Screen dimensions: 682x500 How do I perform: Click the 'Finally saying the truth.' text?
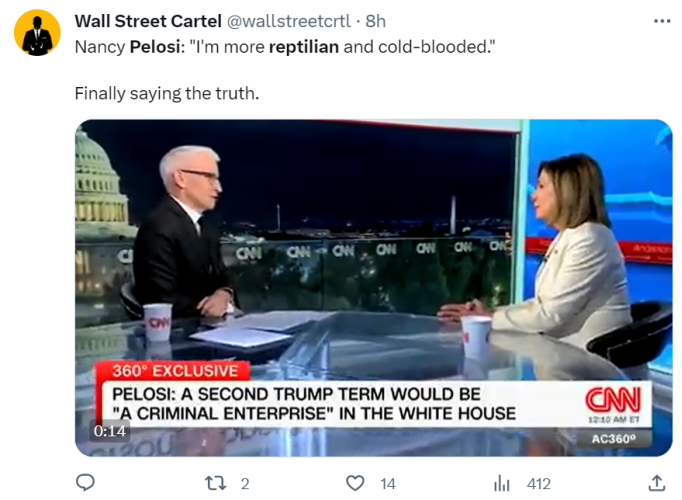[x=167, y=93]
